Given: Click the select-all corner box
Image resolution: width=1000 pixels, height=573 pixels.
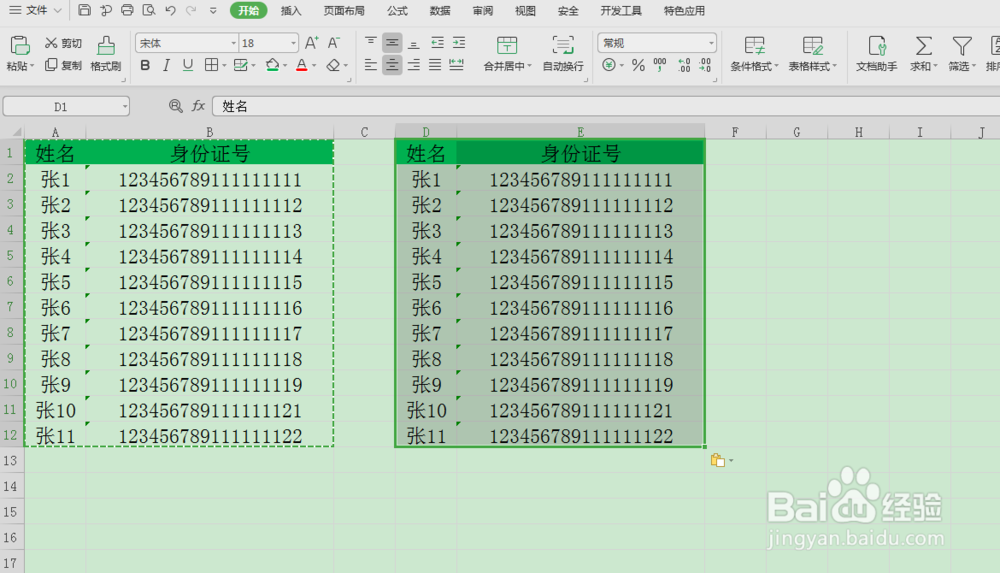Looking at the screenshot, I should pyautogui.click(x=15, y=132).
